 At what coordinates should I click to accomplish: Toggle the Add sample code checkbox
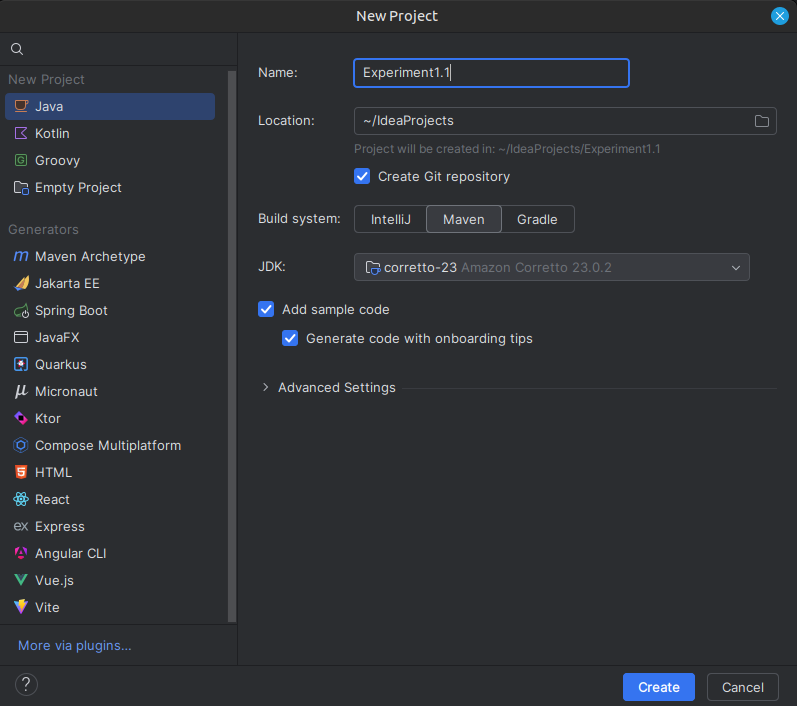point(266,309)
